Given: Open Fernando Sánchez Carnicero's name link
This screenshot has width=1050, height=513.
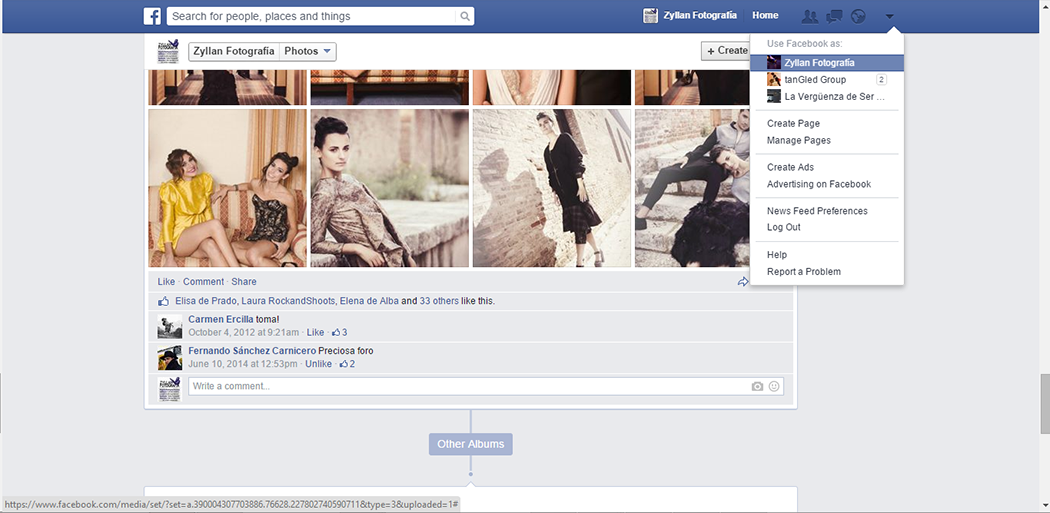Looking at the screenshot, I should [252, 351].
